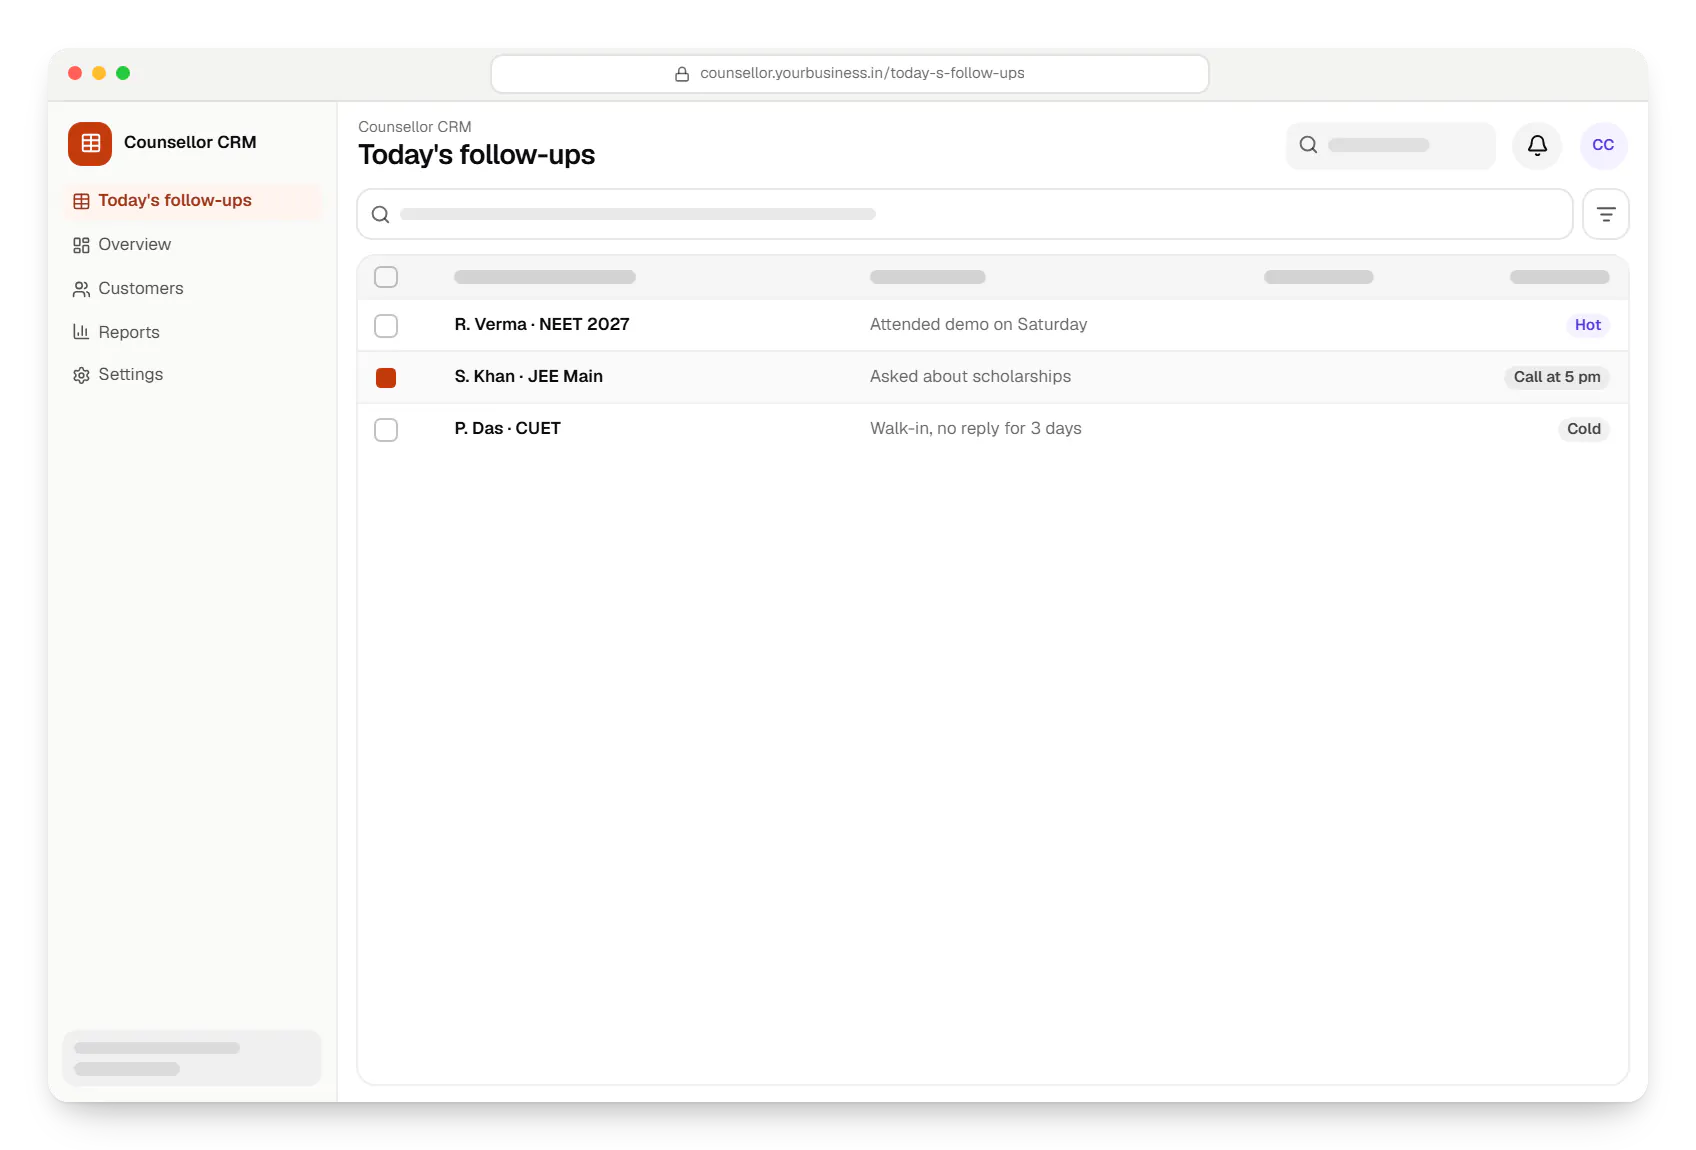Click the Hot tag on R. Verma
This screenshot has width=1696, height=1150.
click(1587, 325)
